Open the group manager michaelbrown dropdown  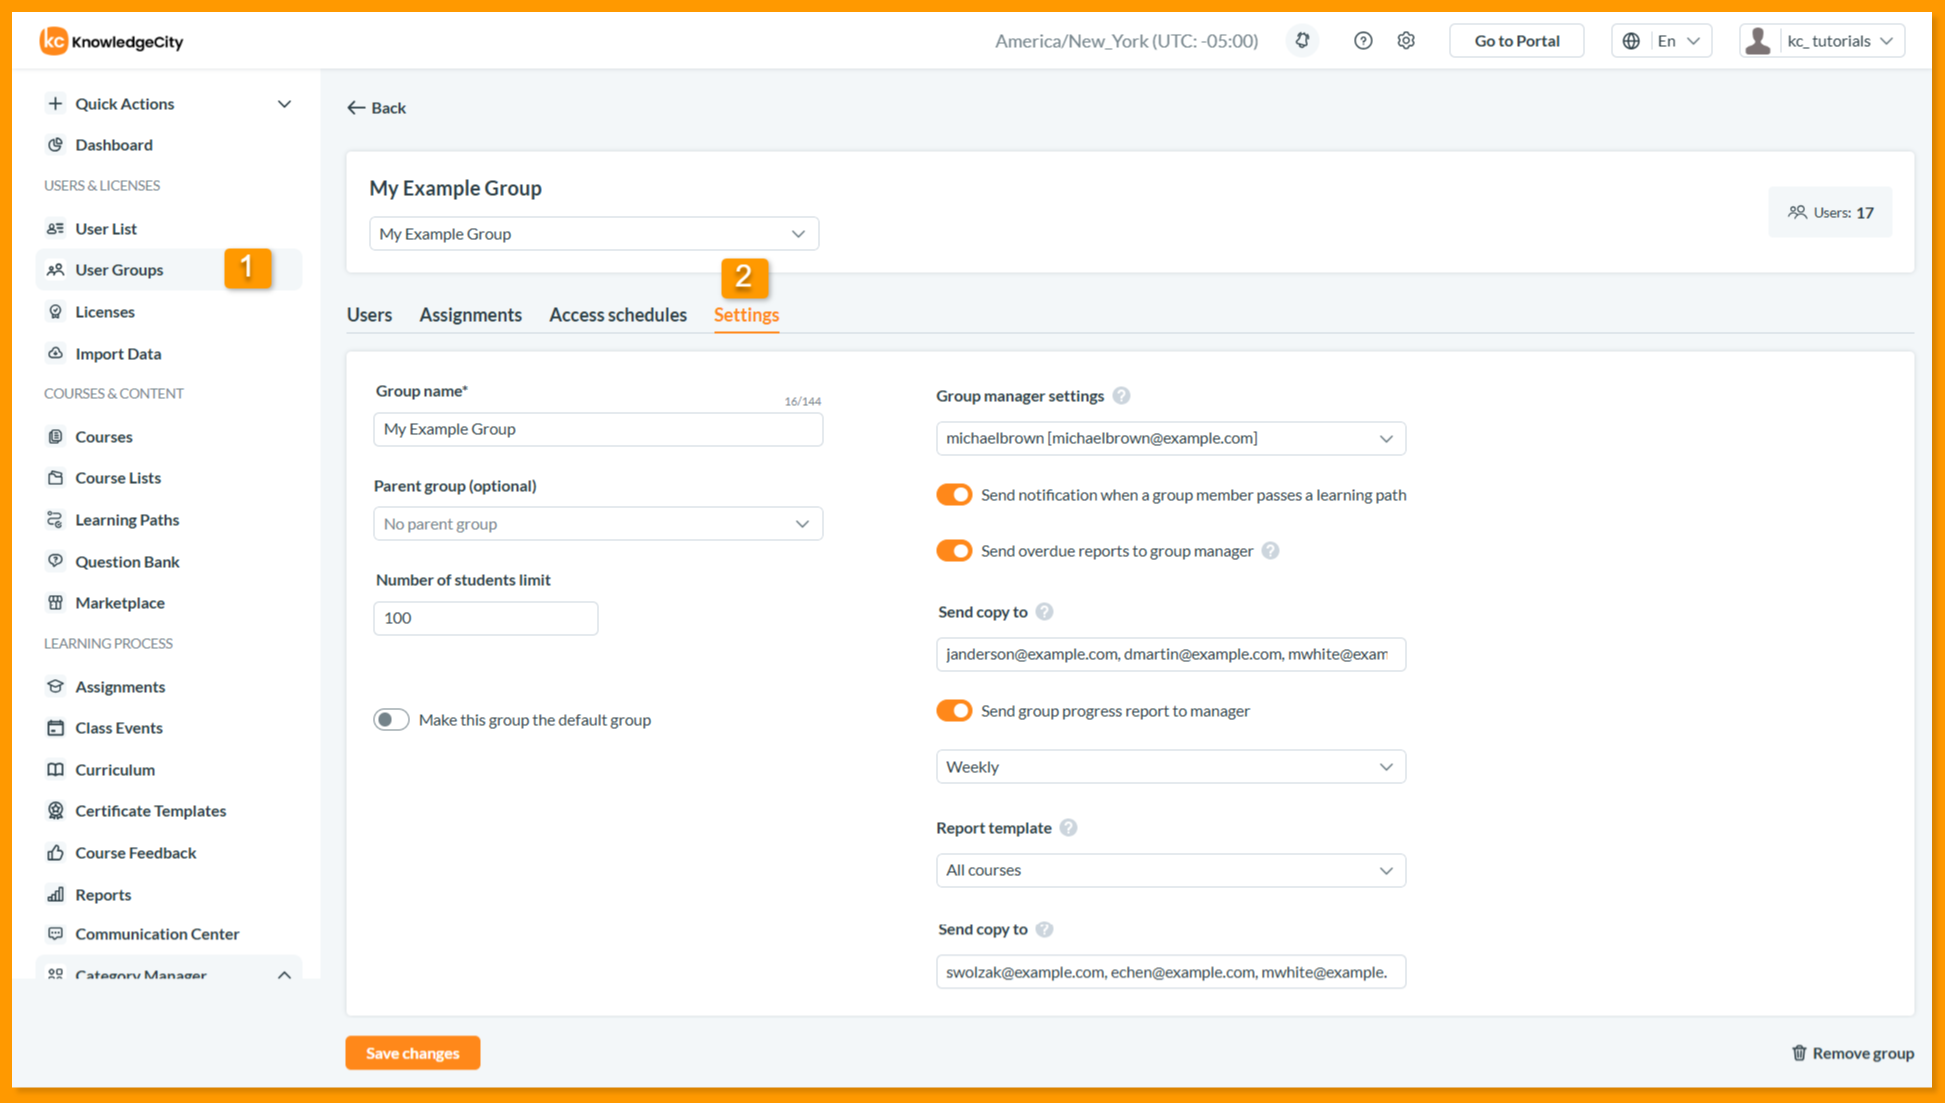[1171, 438]
